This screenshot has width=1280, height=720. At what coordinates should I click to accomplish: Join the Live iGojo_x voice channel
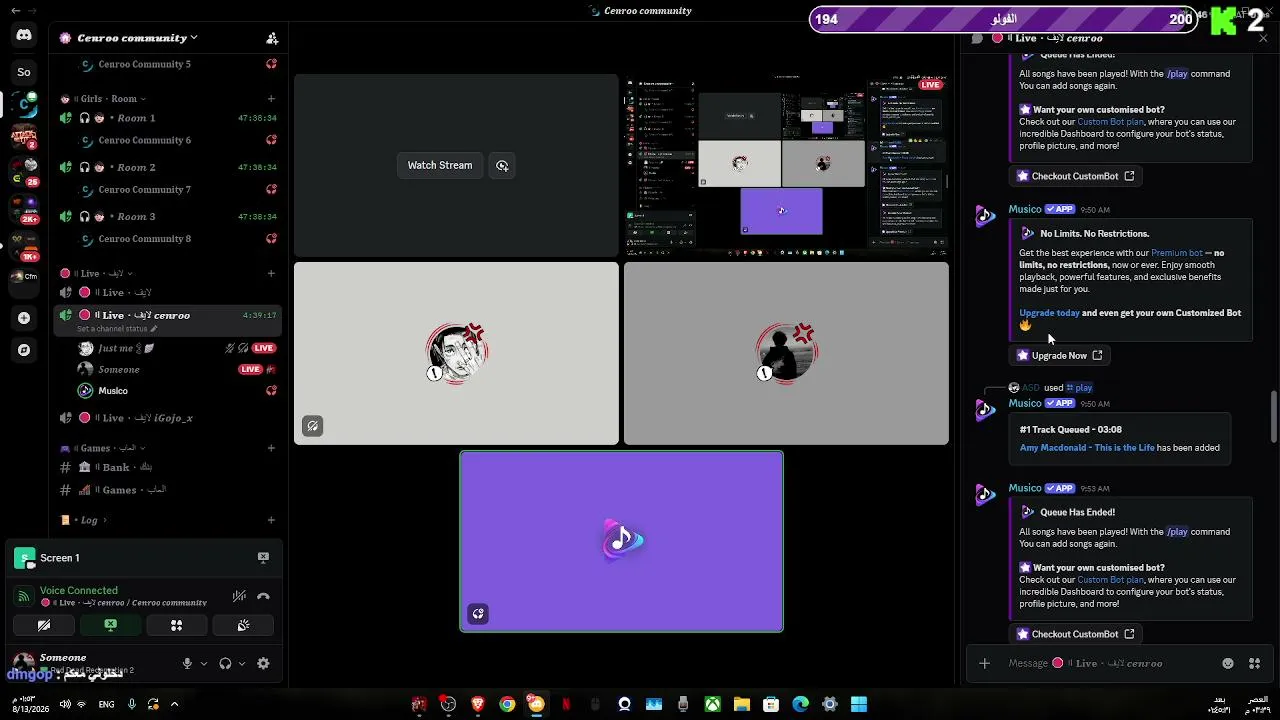[168, 418]
